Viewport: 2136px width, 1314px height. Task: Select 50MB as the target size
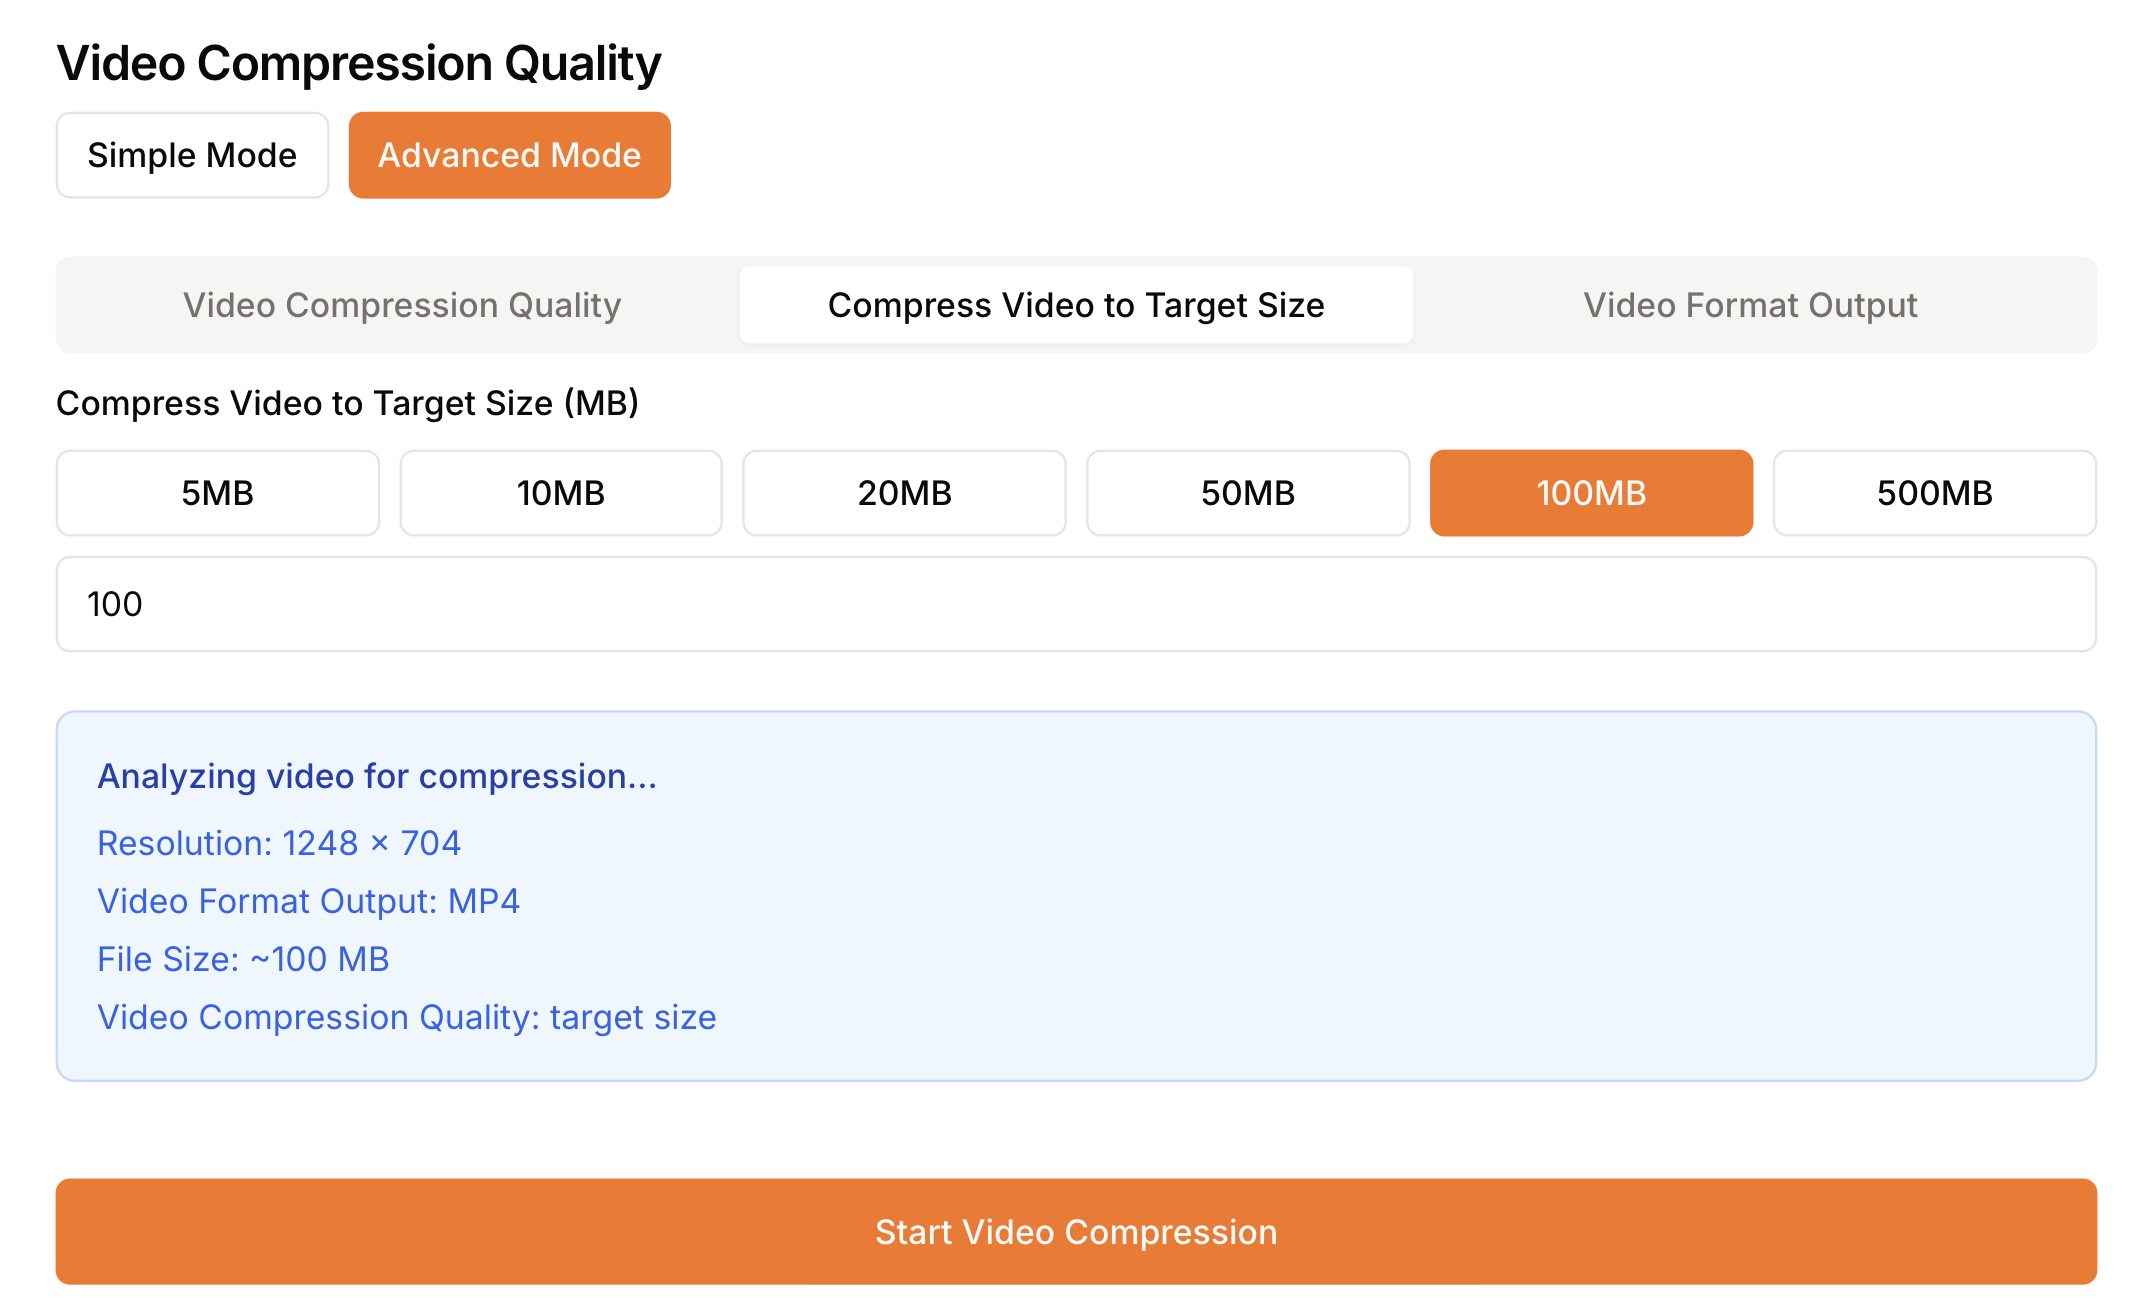point(1248,492)
